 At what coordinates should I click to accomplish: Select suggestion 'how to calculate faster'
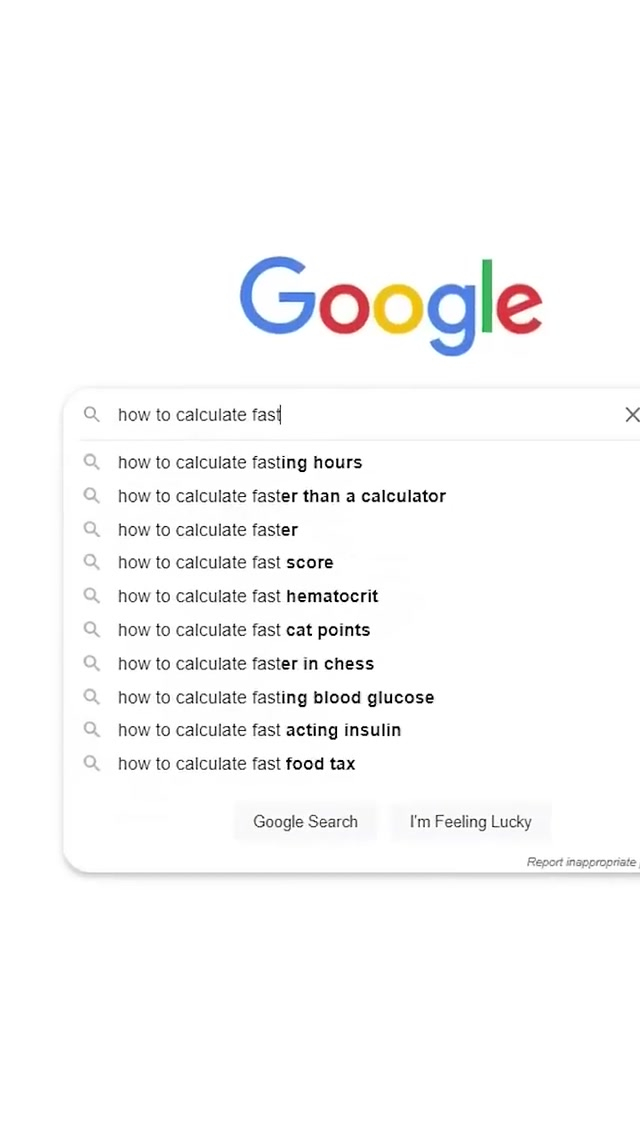[208, 530]
